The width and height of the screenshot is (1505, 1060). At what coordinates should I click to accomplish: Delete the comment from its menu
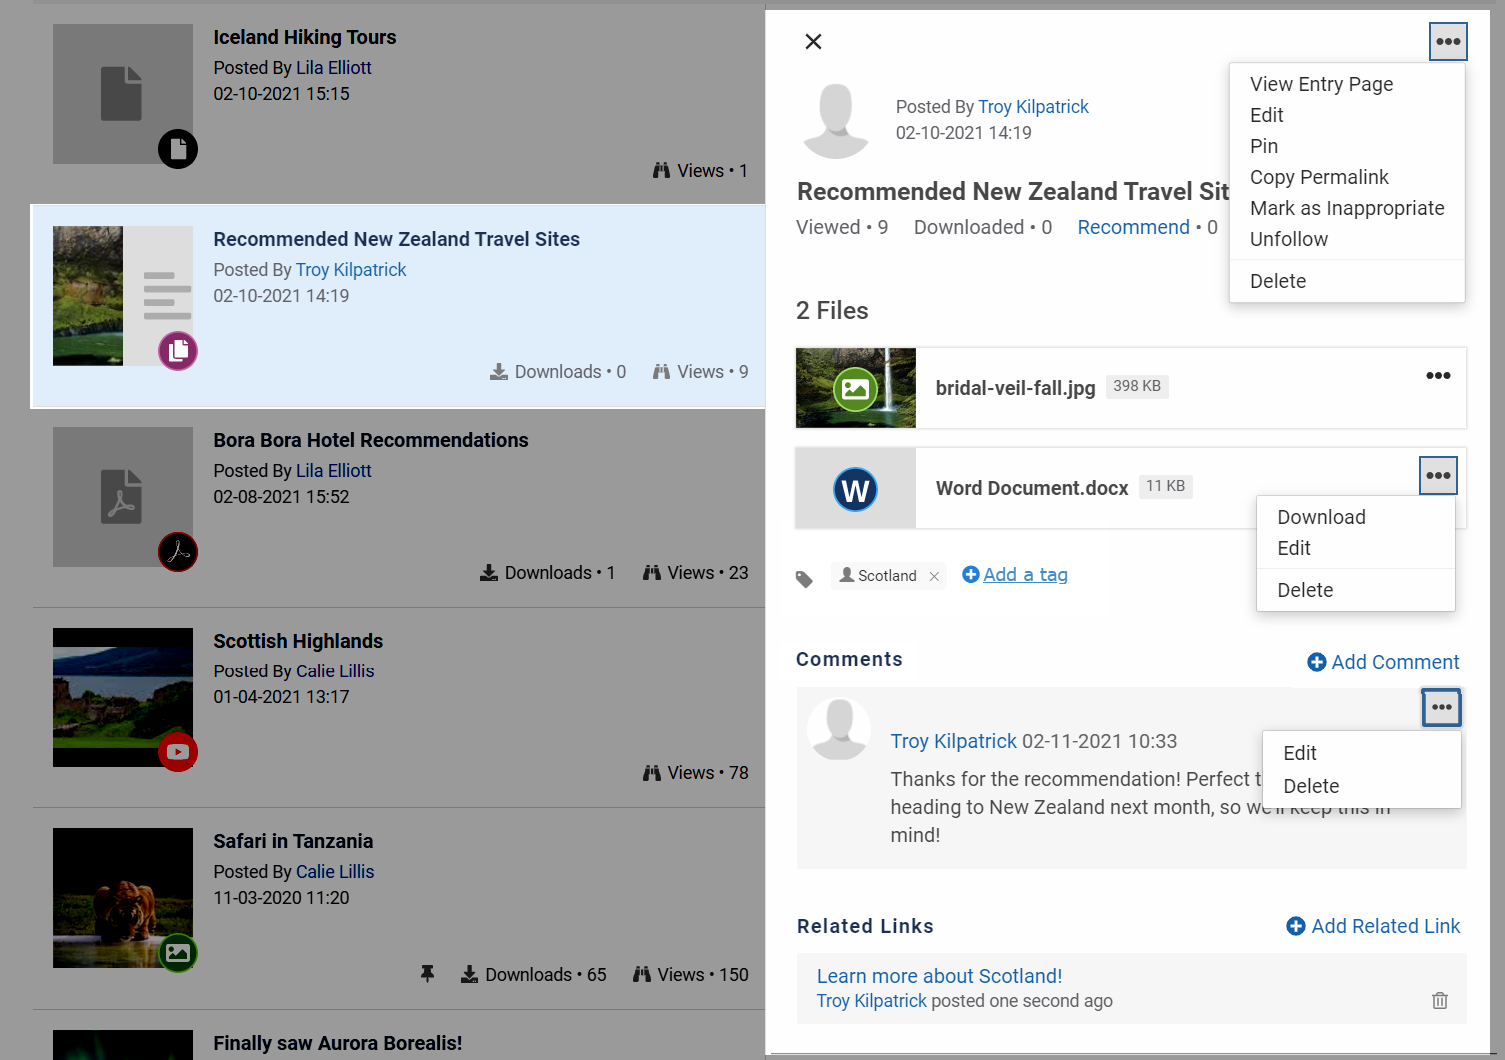tap(1311, 786)
